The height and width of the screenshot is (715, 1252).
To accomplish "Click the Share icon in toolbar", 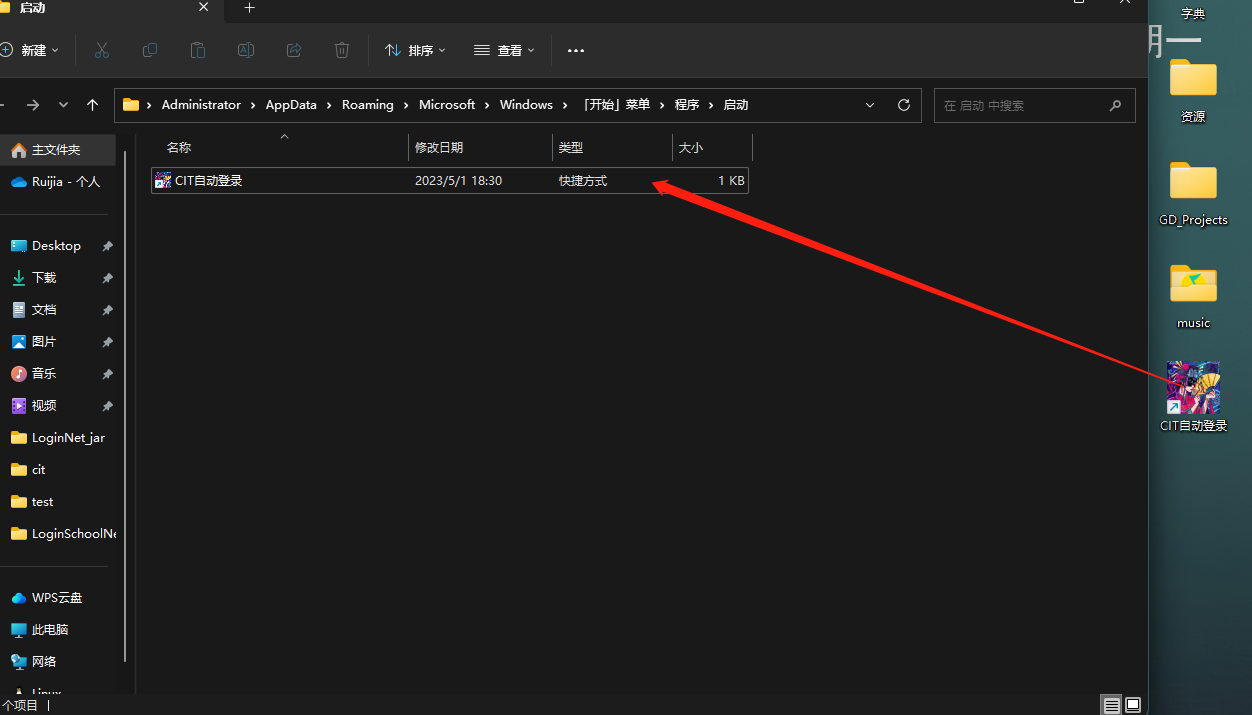I will (294, 50).
